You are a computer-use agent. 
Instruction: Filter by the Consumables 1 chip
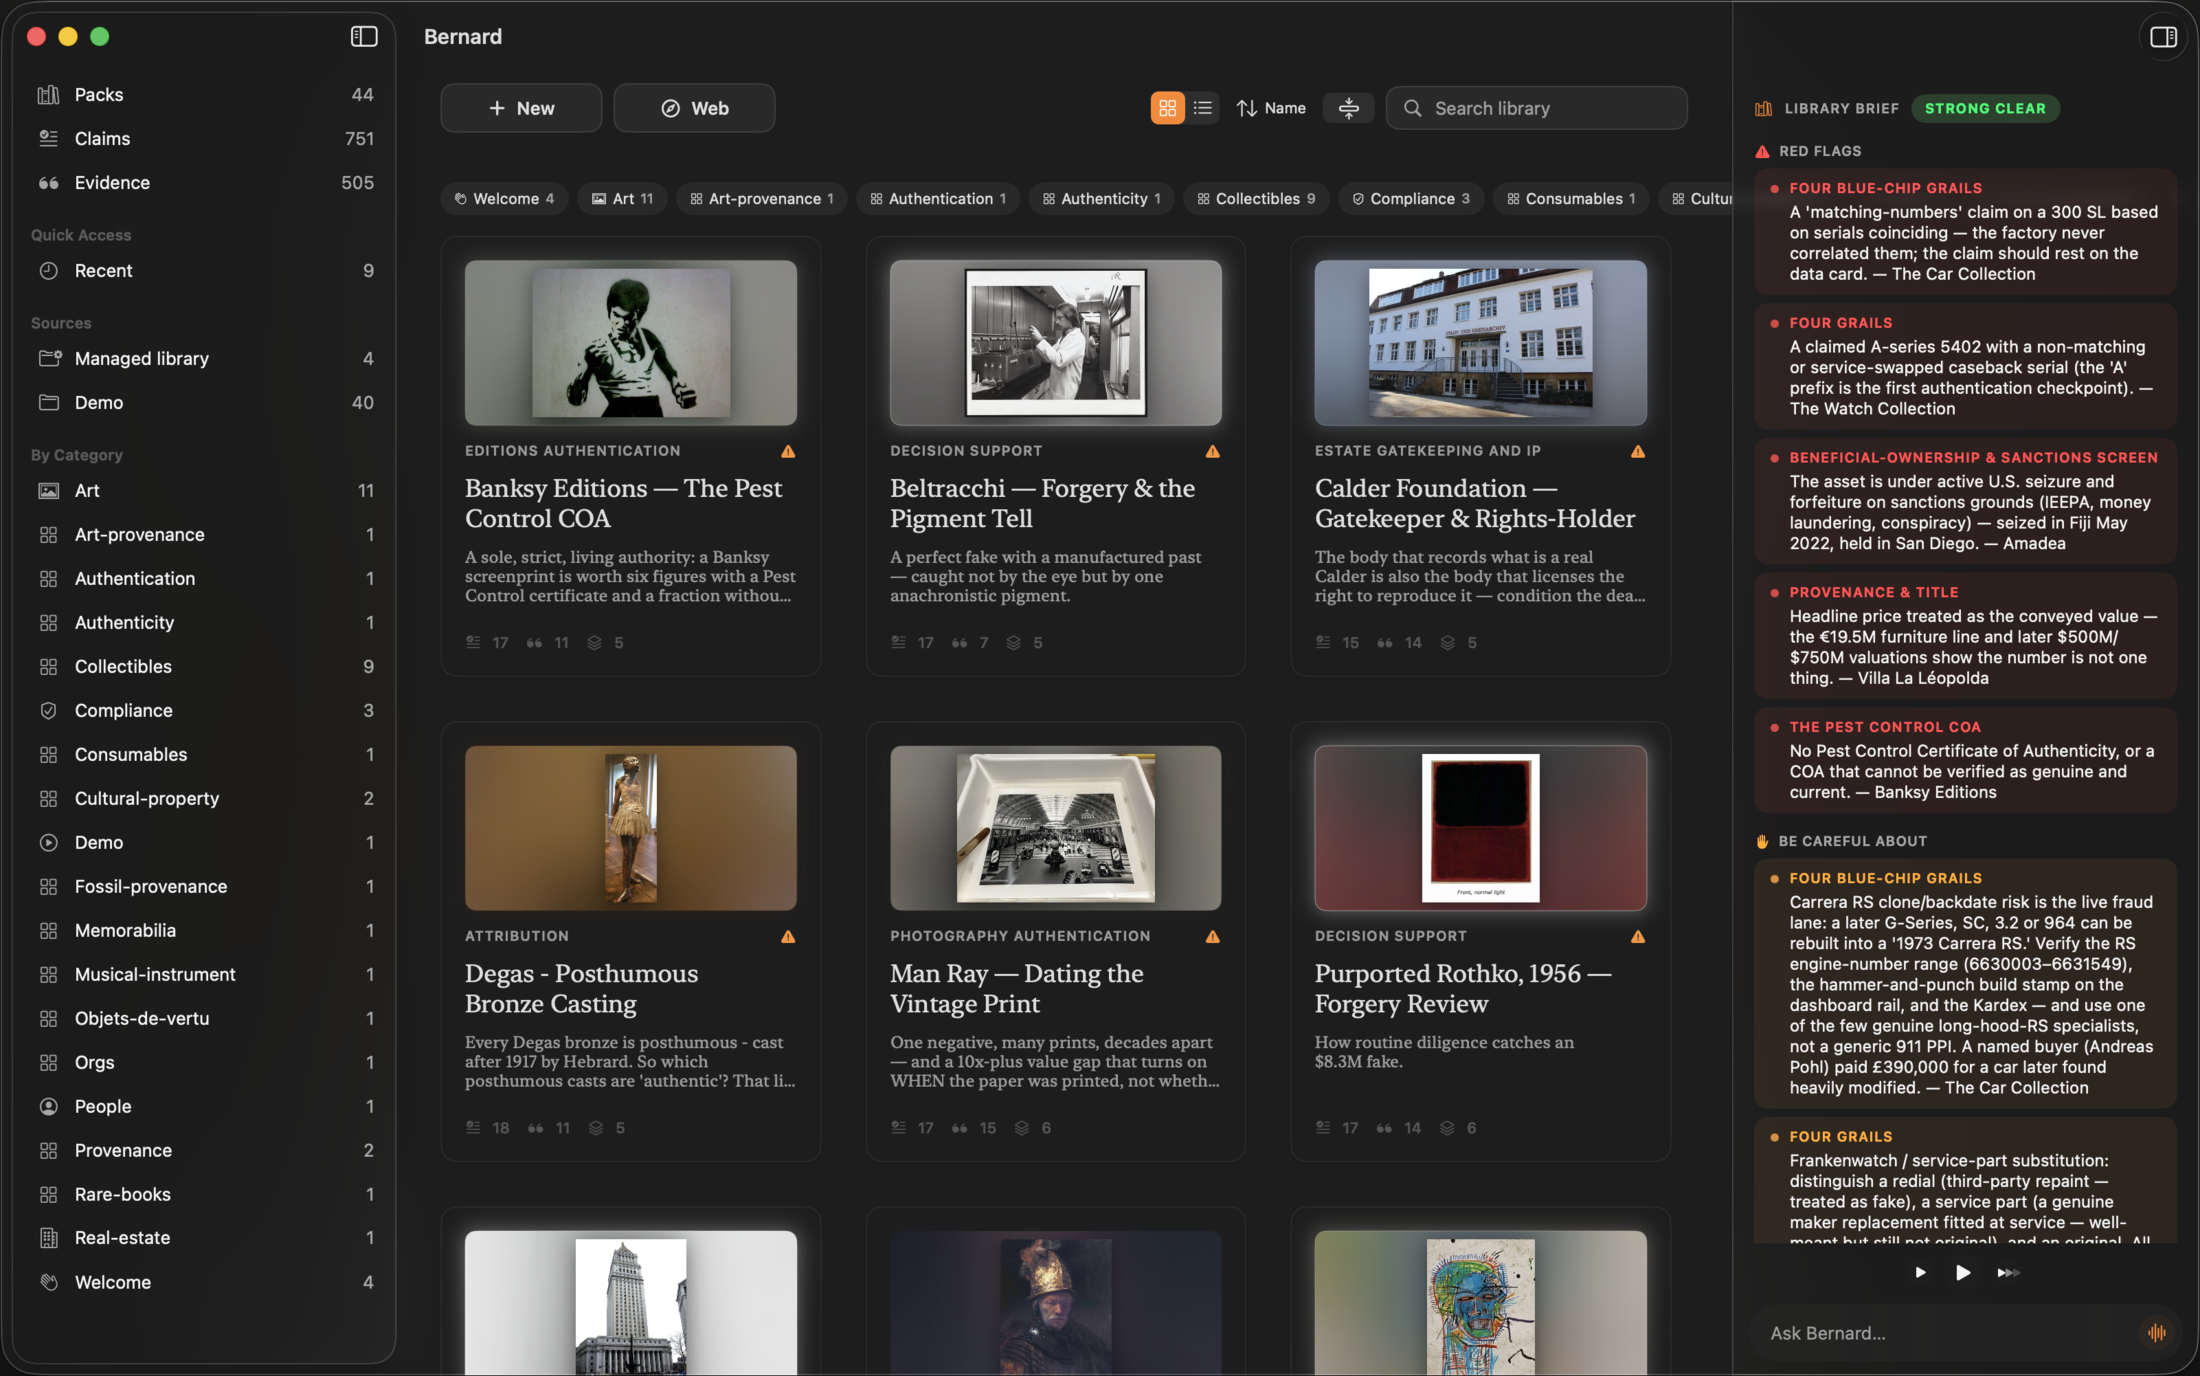tap(1571, 199)
